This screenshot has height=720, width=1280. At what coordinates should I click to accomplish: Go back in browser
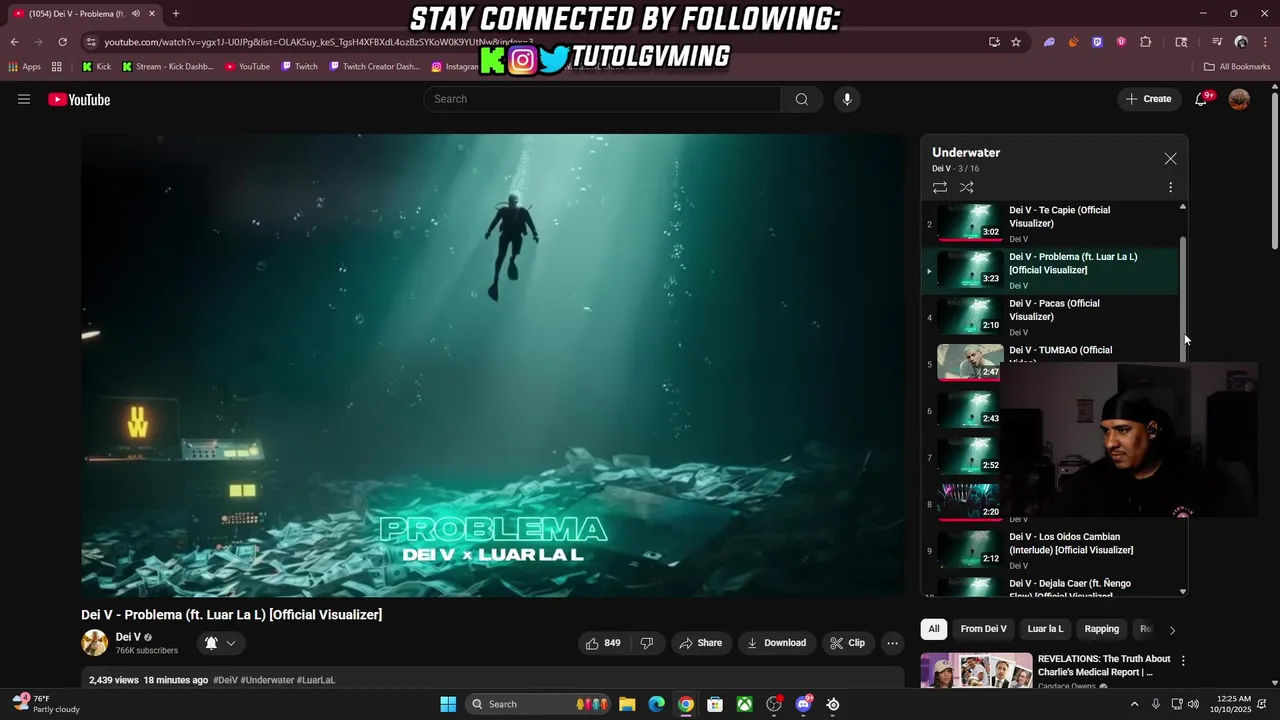tap(14, 42)
